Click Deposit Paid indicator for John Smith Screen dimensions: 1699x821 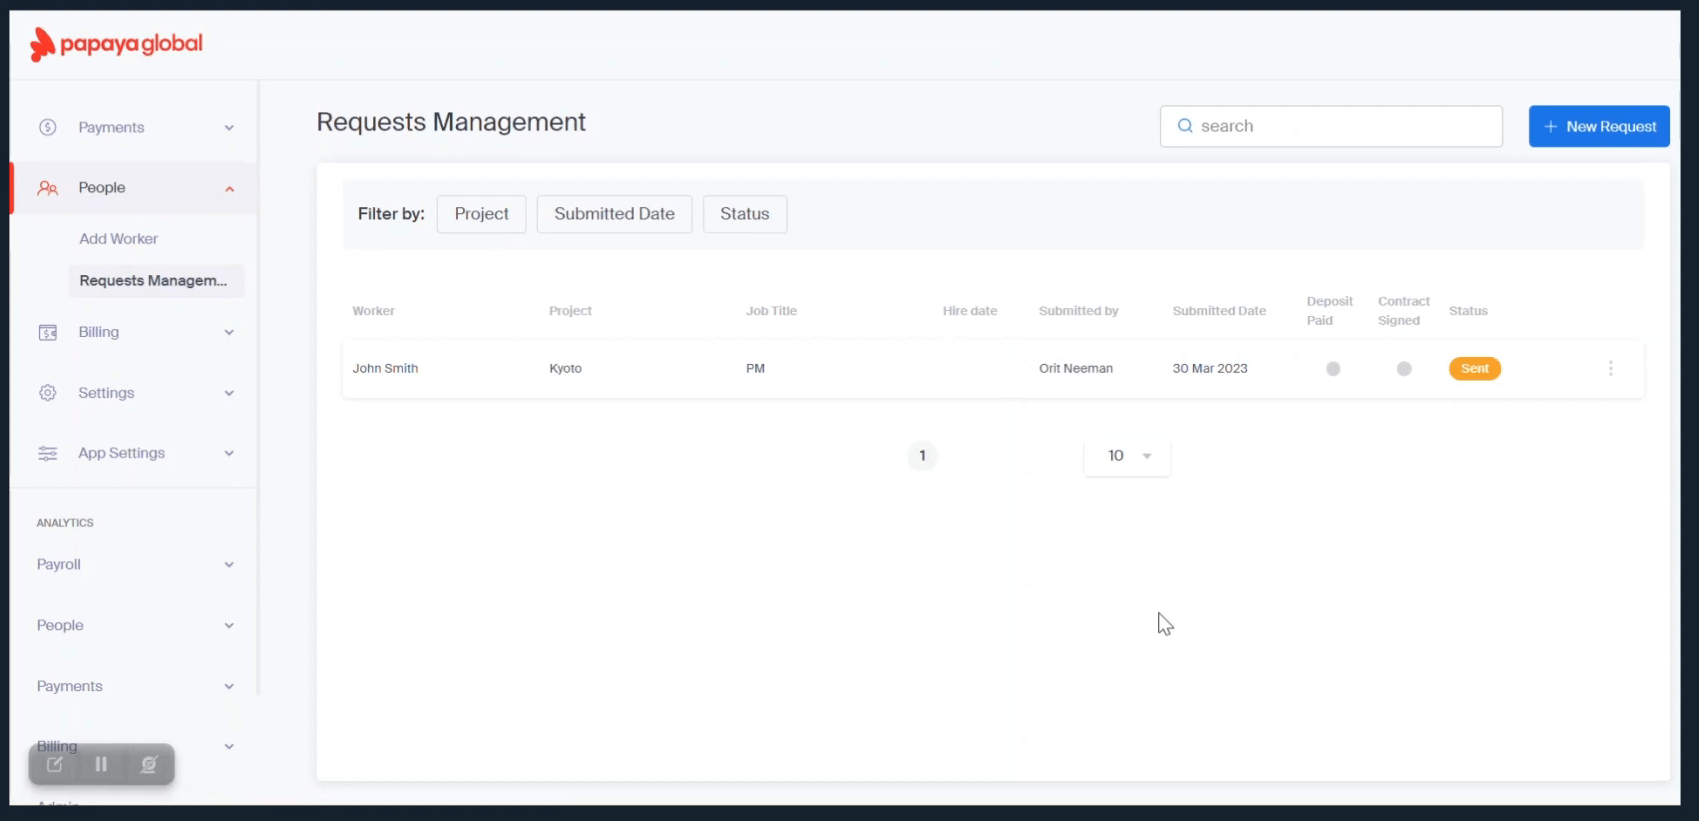pos(1333,369)
